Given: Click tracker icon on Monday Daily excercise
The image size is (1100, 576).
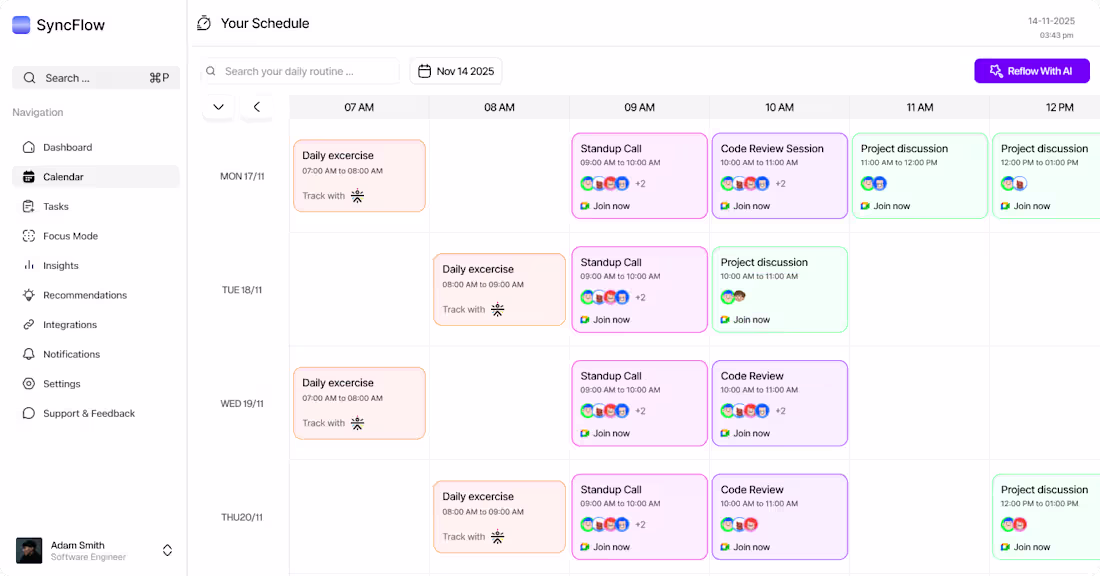Looking at the screenshot, I should (357, 196).
